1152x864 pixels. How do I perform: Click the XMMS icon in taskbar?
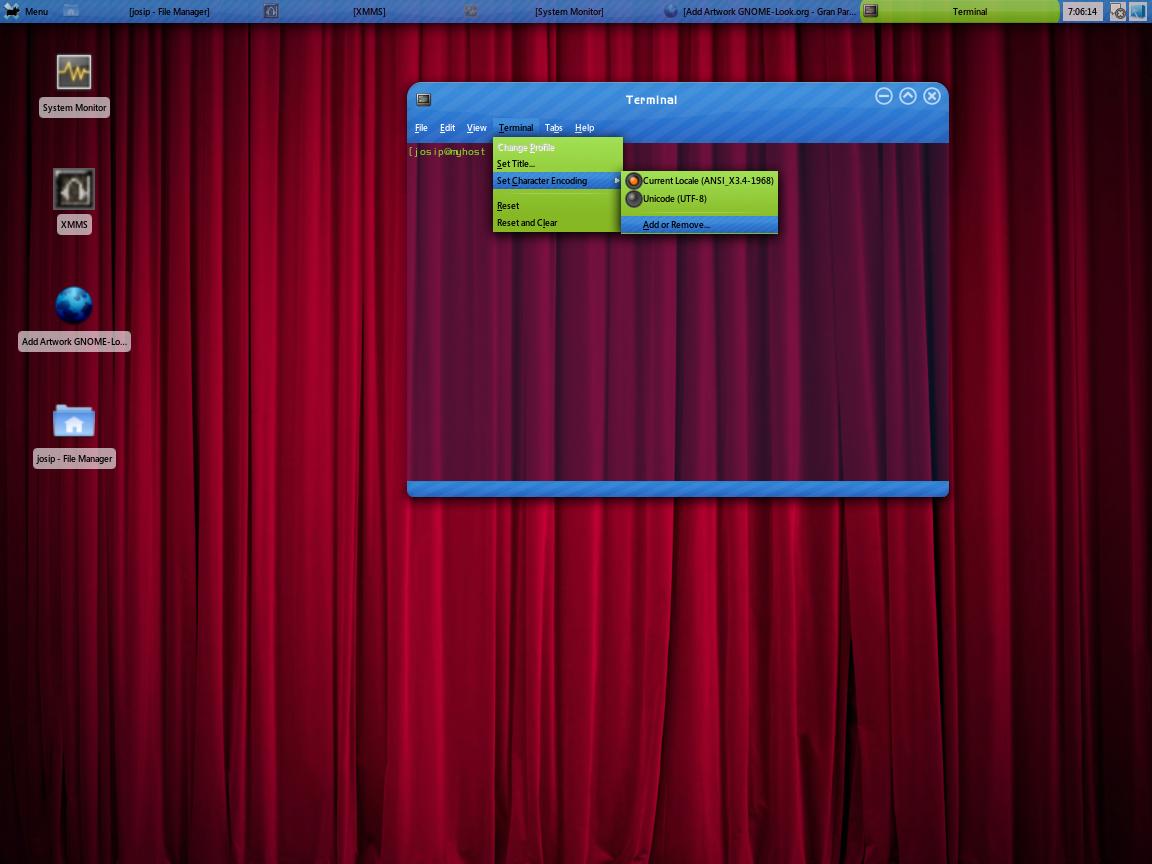(271, 11)
